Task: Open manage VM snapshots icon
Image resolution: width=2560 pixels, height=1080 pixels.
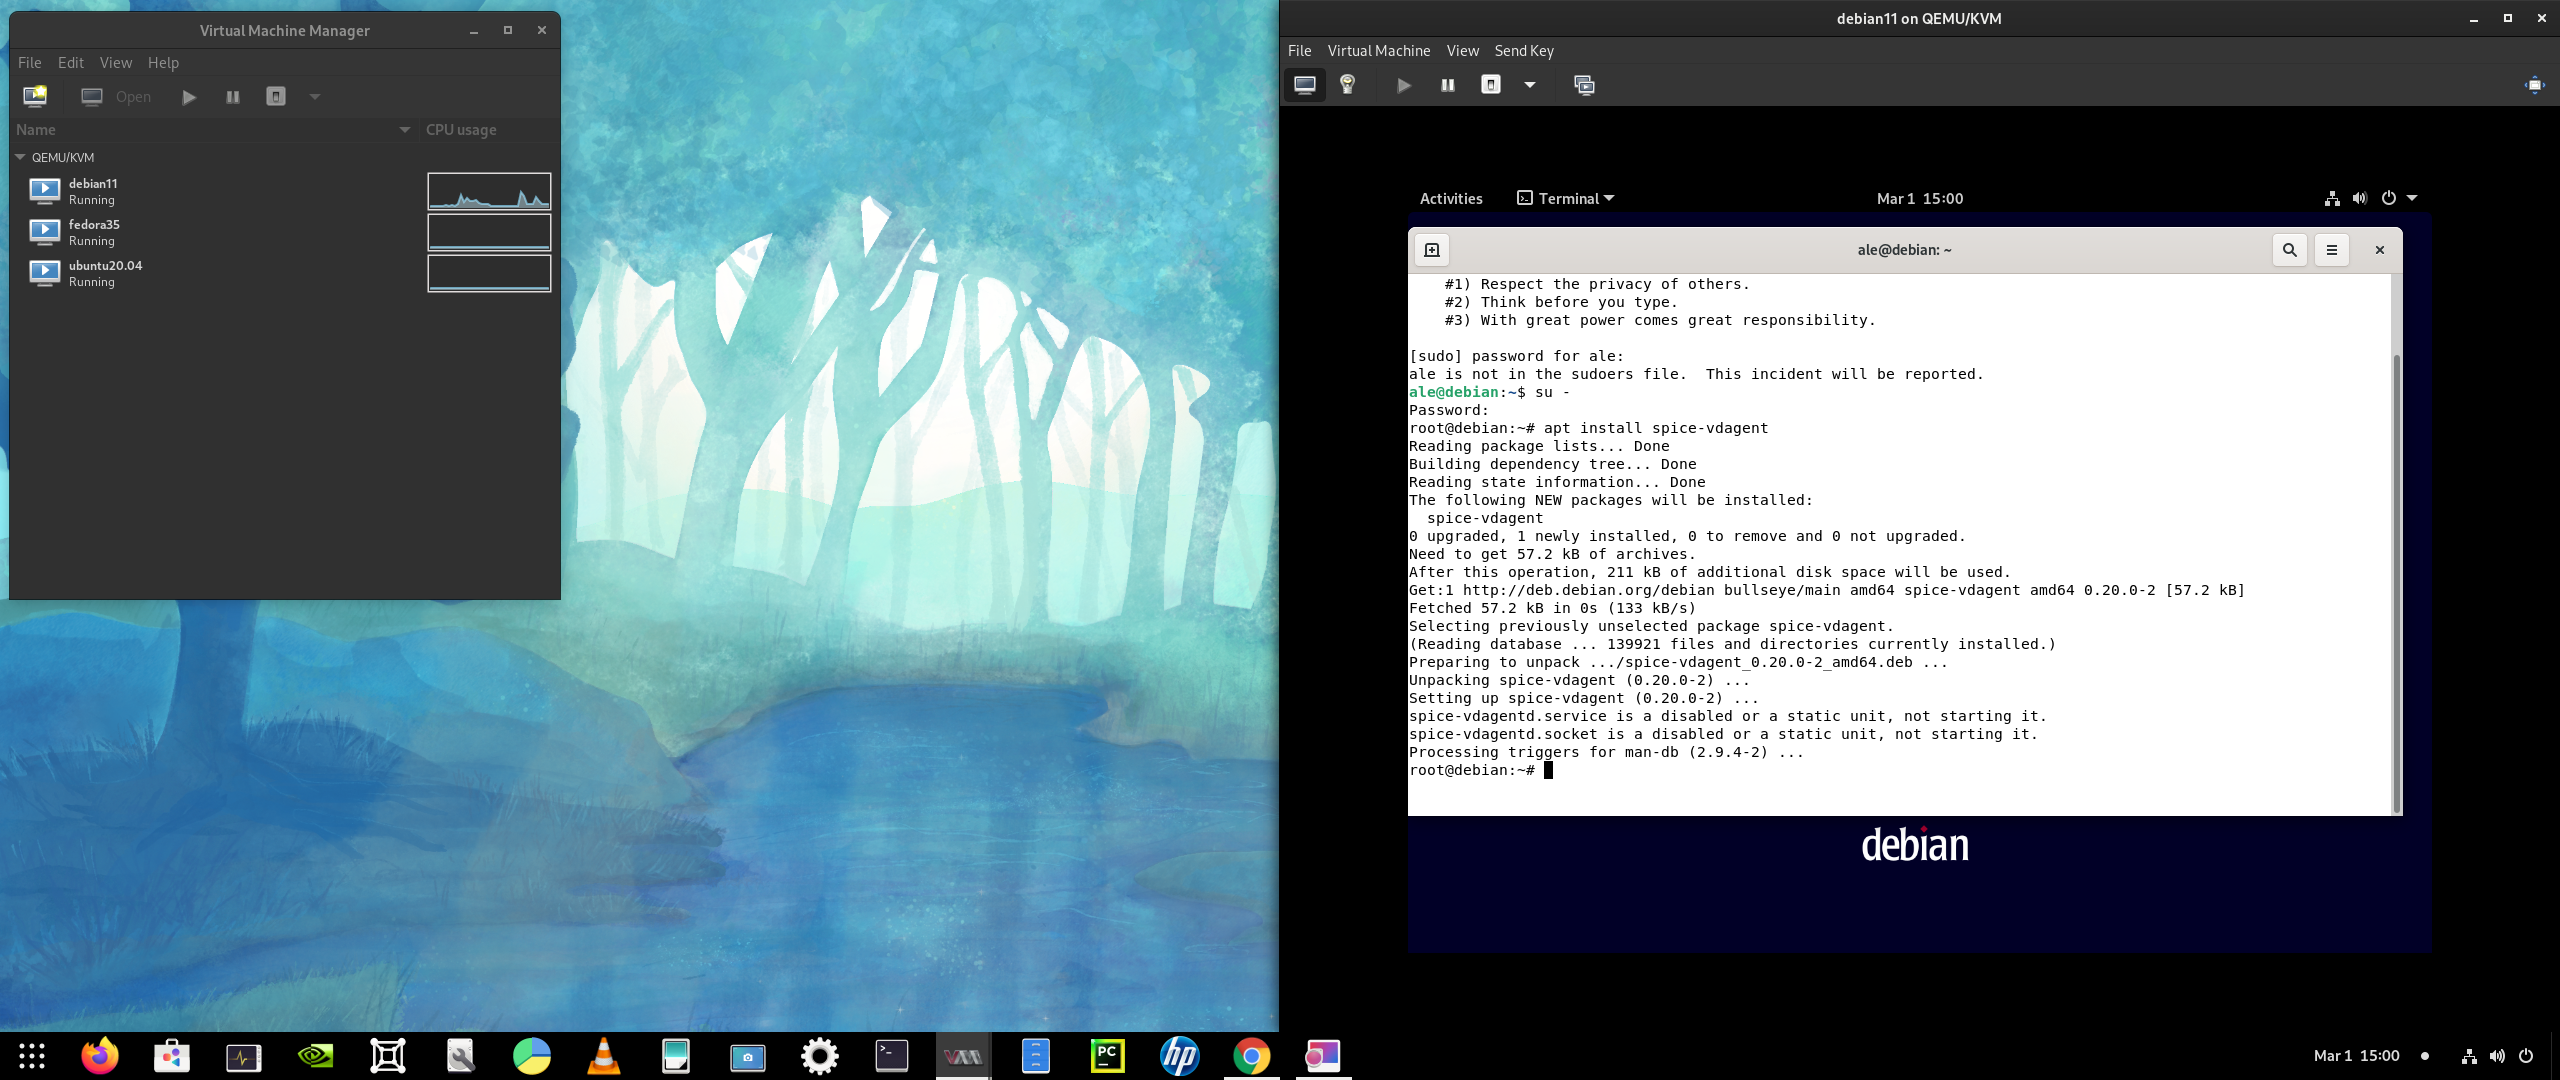Action: pos(1584,85)
